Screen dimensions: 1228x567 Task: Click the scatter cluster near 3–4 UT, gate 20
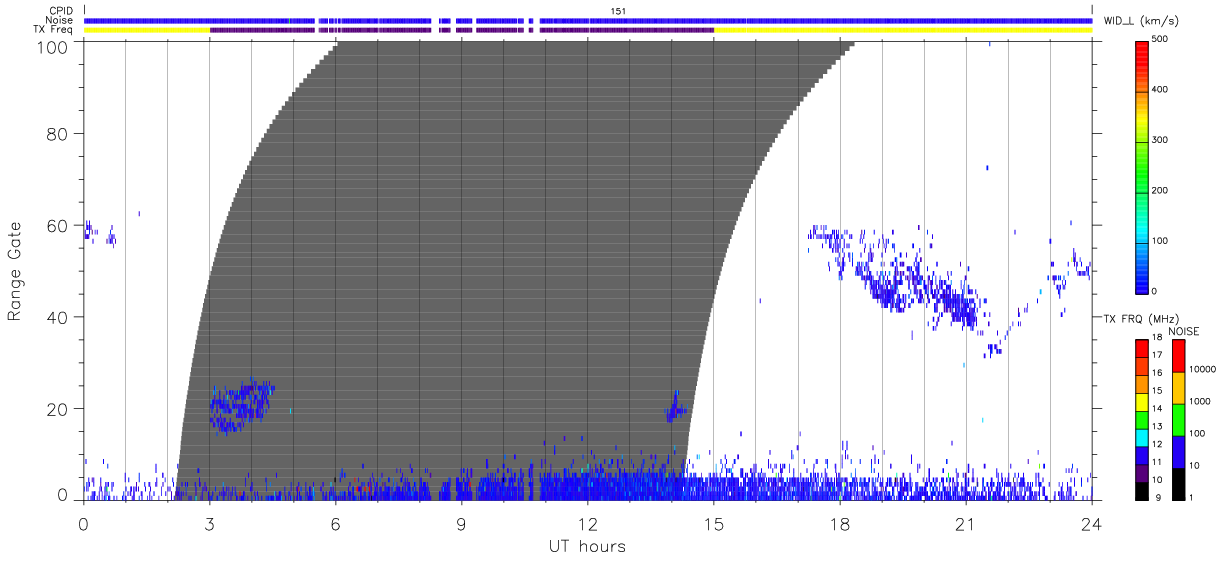(240, 405)
